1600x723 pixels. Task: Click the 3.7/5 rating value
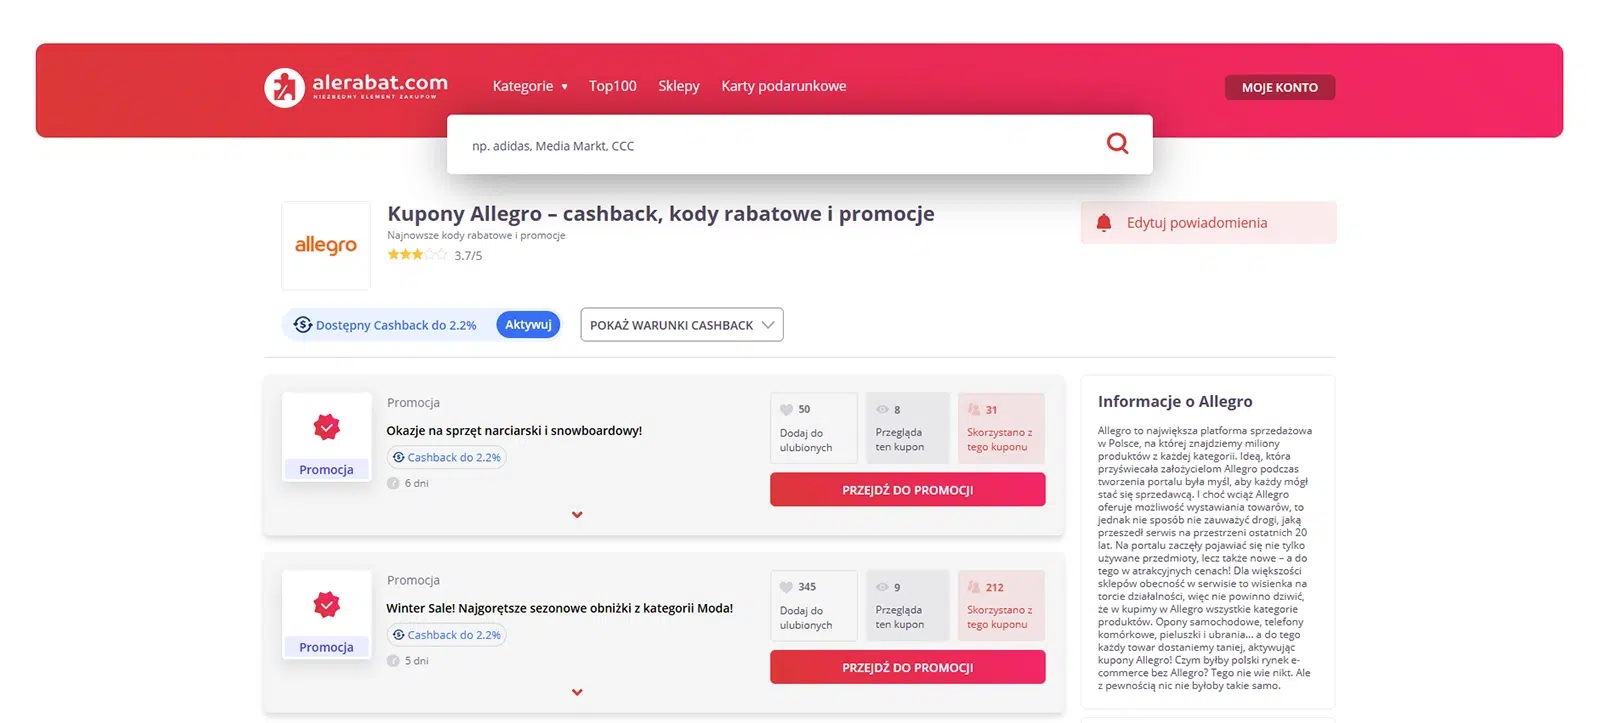point(468,256)
